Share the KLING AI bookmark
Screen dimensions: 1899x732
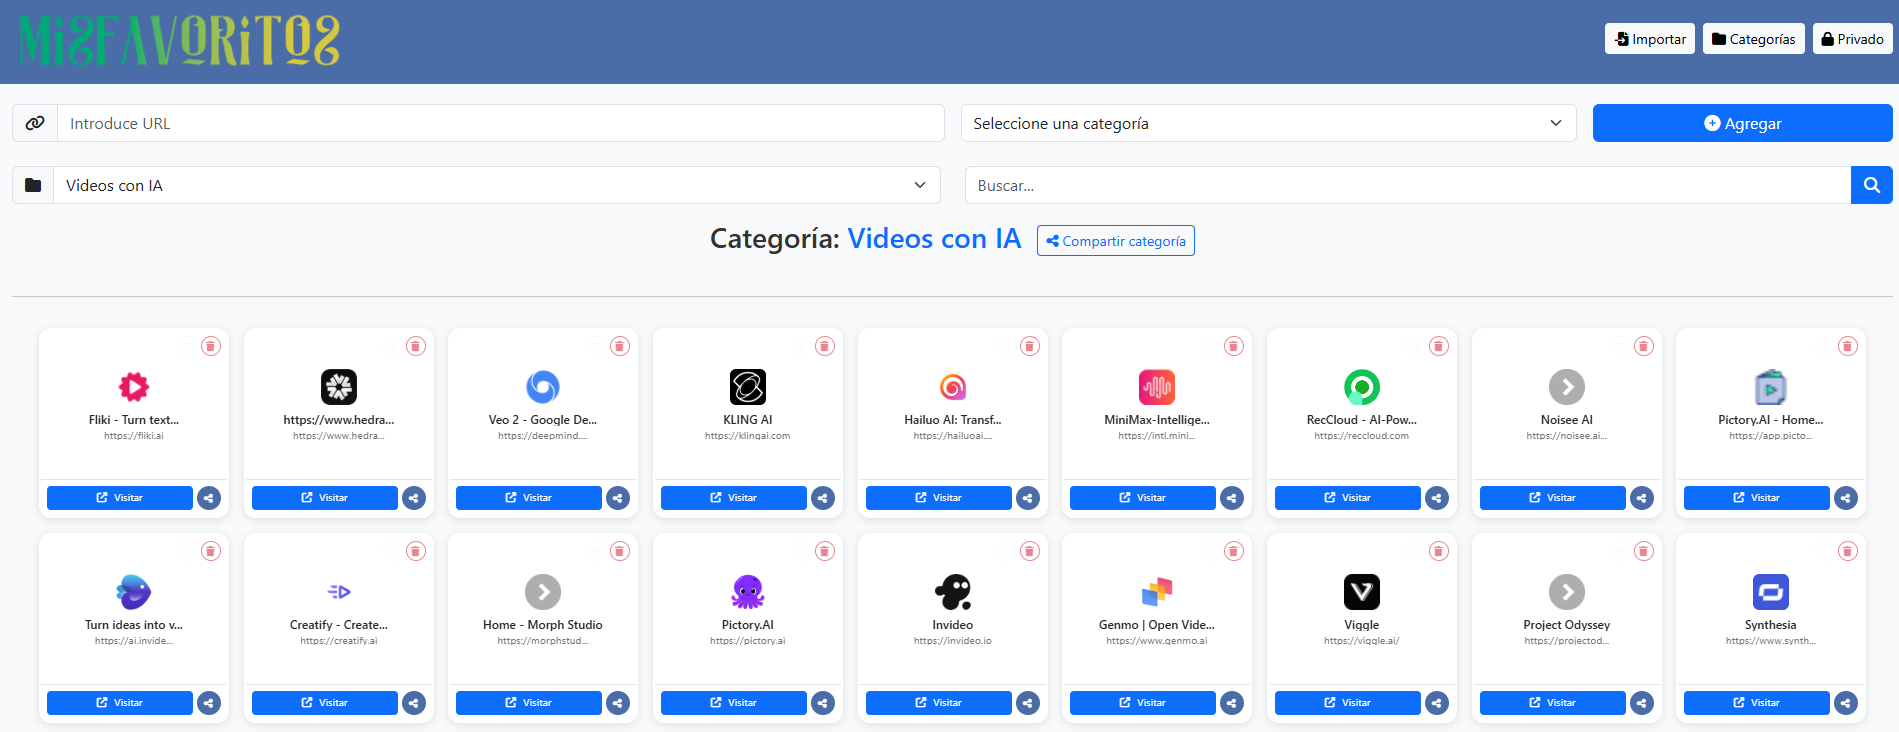point(823,498)
